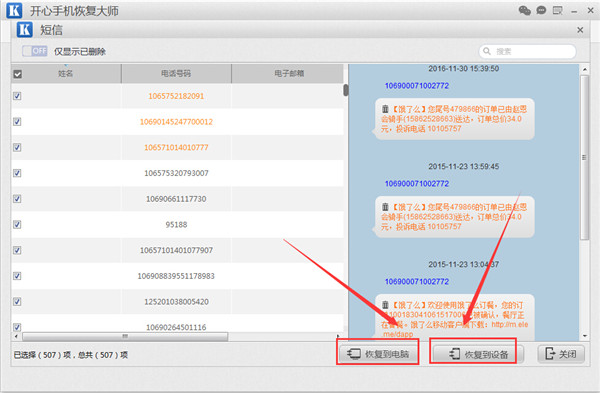Click trash icon in second 饿了么 message
Screen dimensions: 600x393
tap(385, 207)
